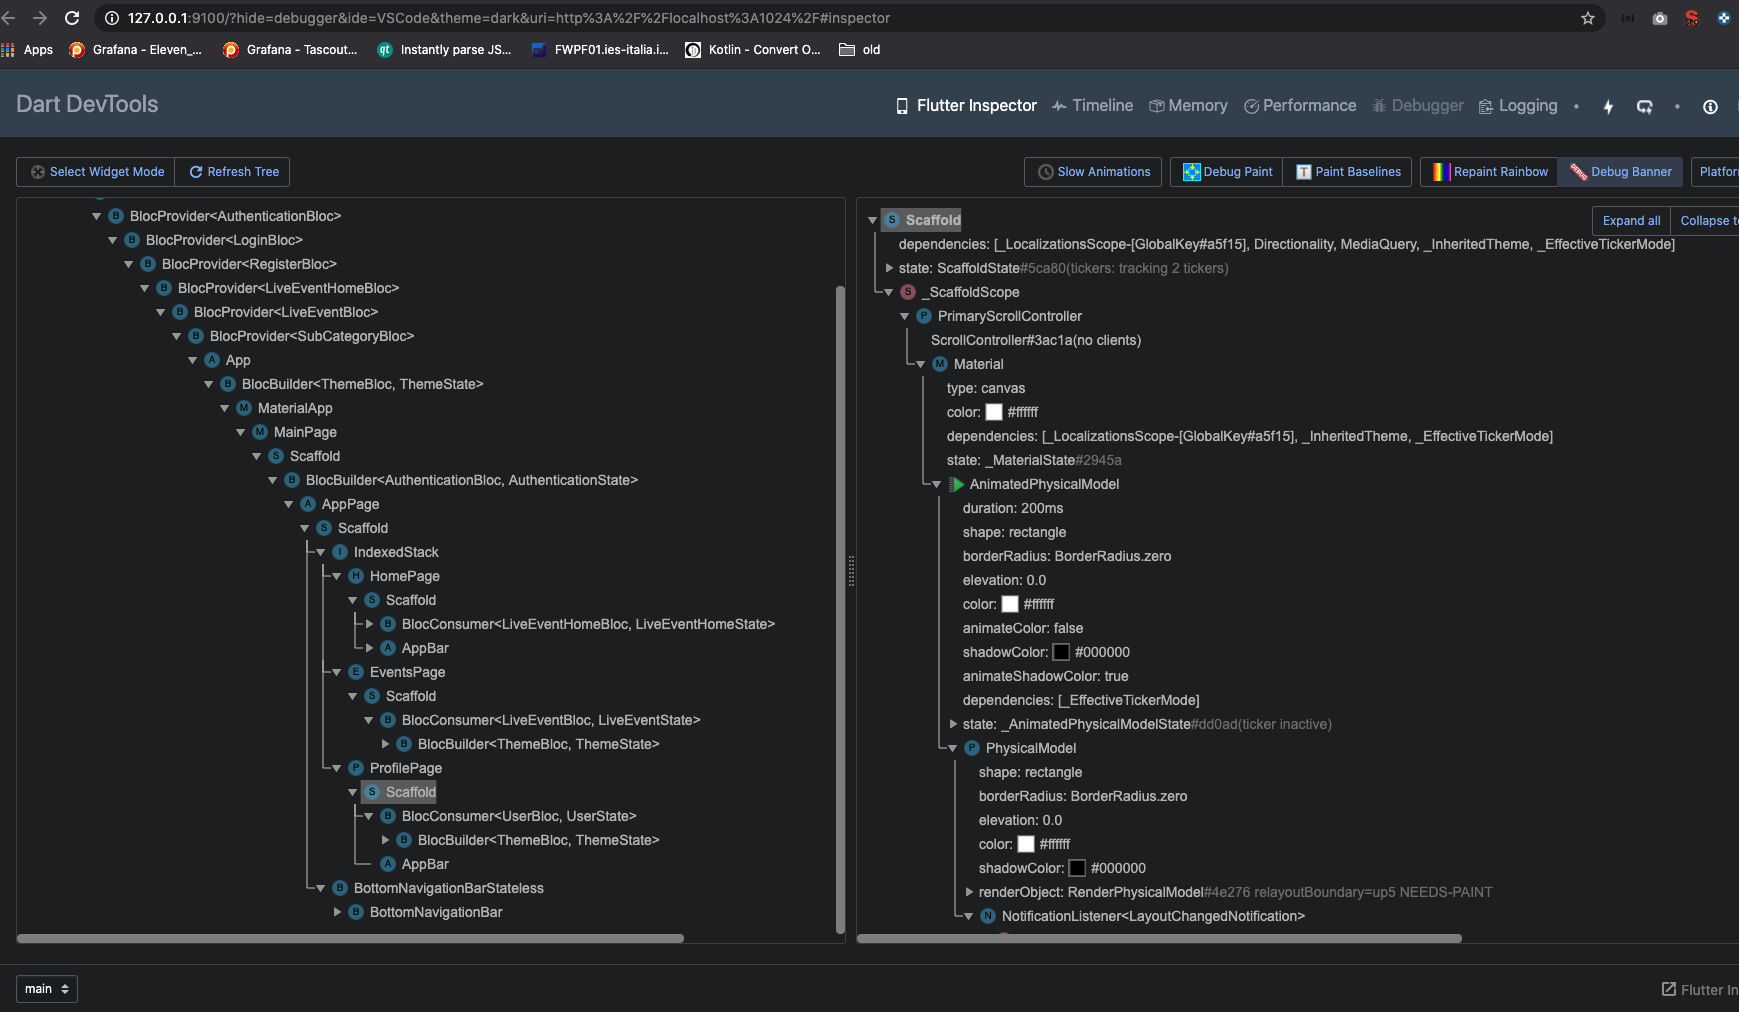This screenshot has height=1012, width=1739.
Task: Switch to the Memory tab
Action: tap(1188, 106)
